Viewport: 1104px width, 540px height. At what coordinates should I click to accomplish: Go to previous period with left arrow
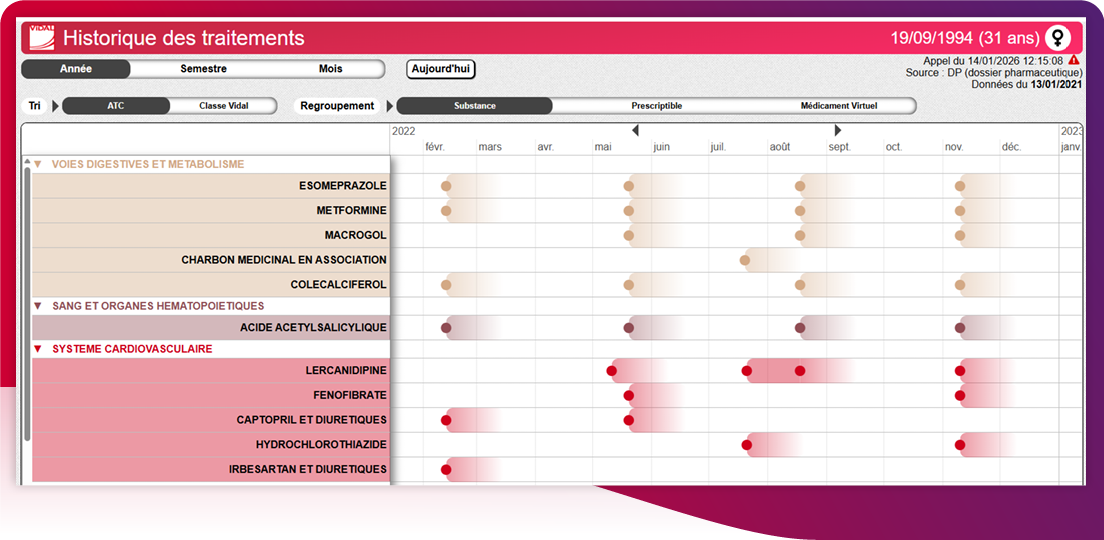point(635,131)
